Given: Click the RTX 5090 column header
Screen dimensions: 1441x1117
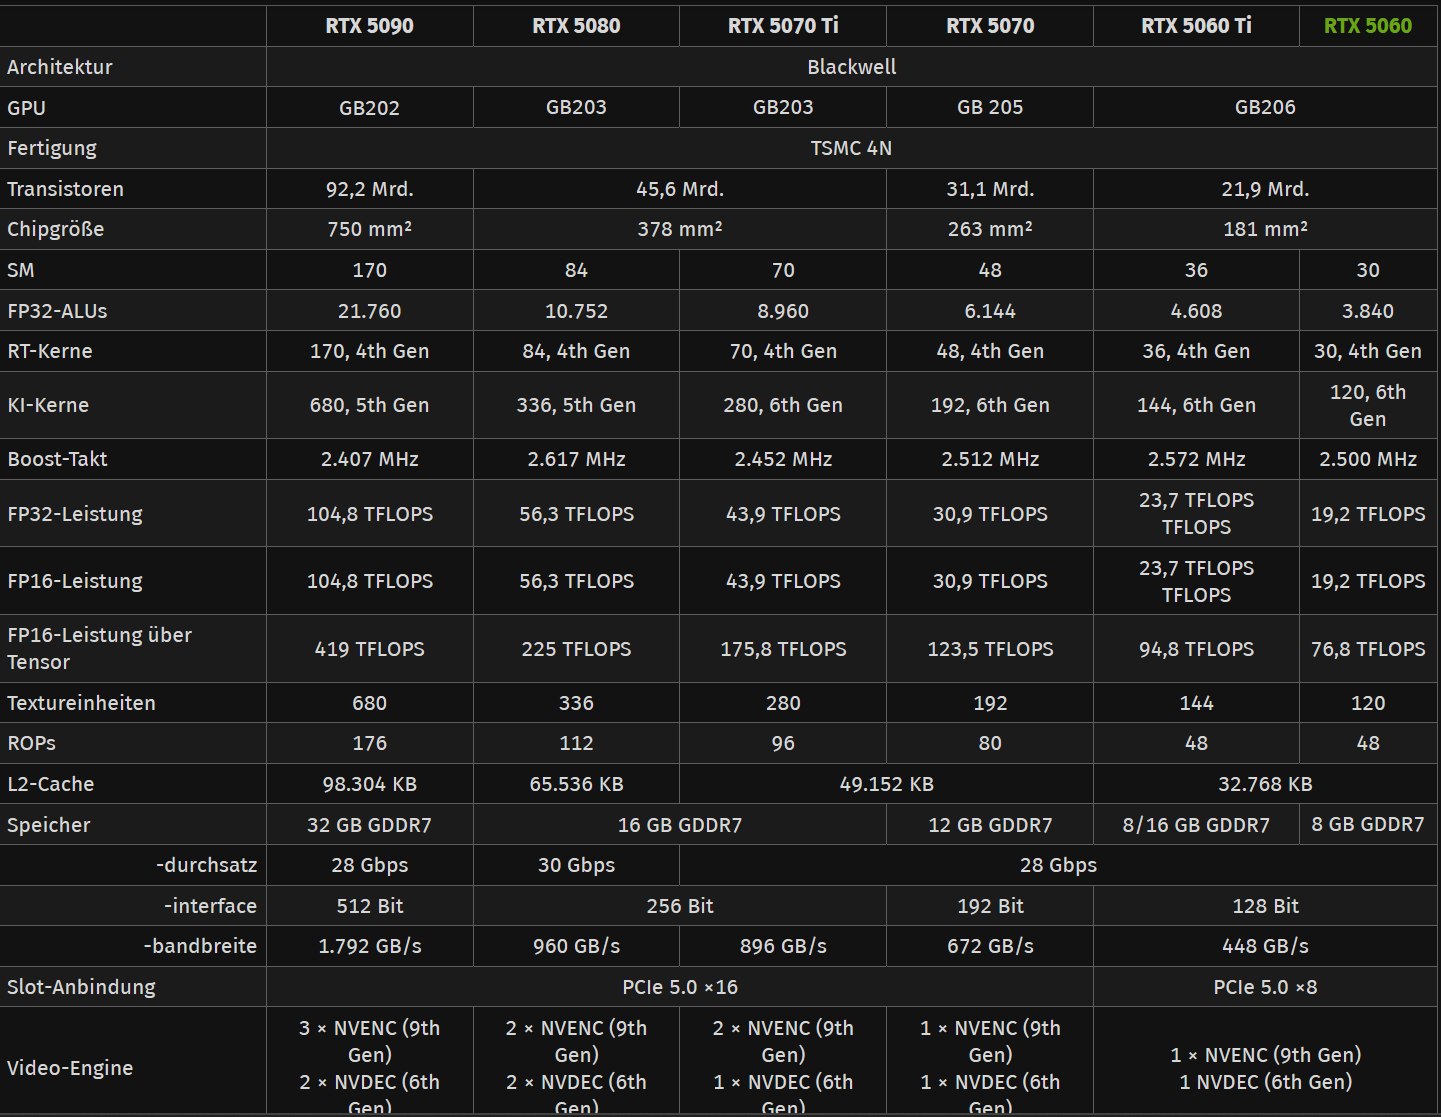Looking at the screenshot, I should click(x=369, y=26).
